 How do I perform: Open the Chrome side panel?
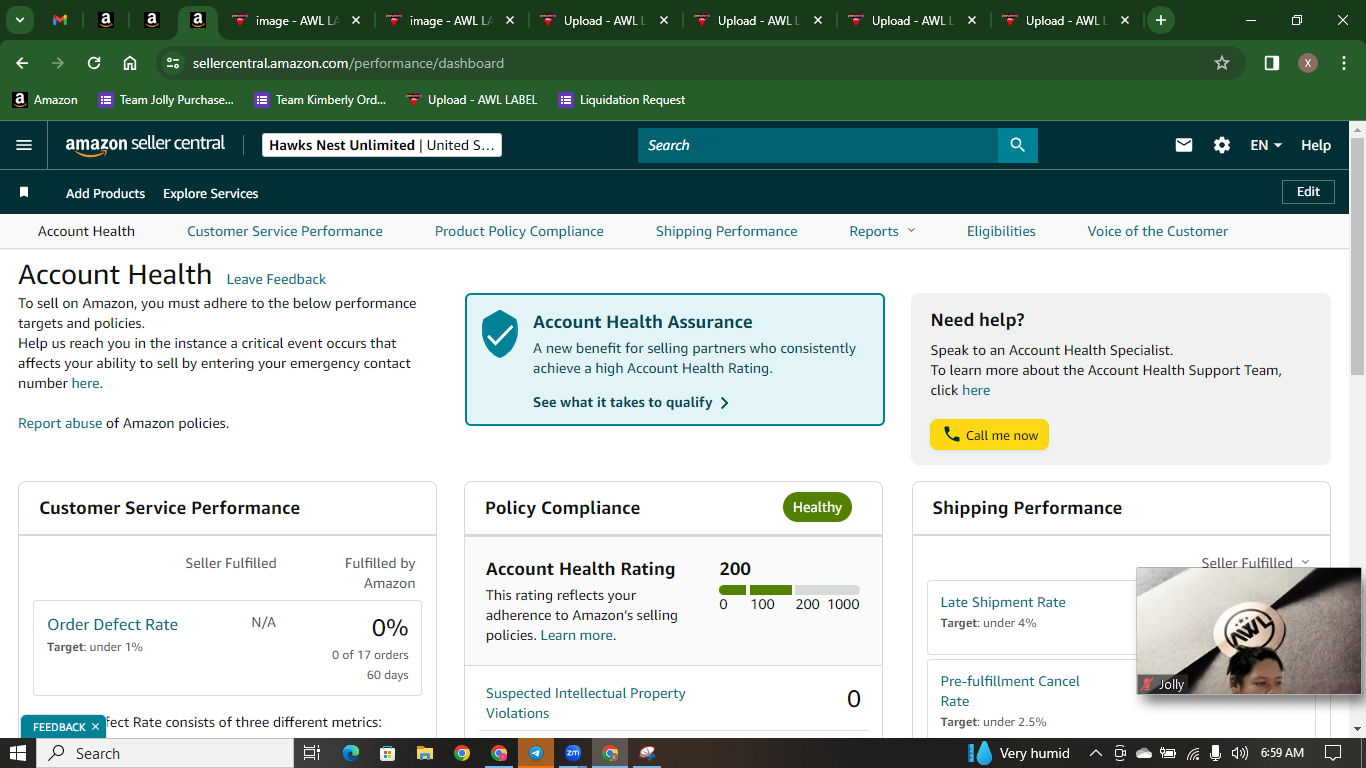1272,63
